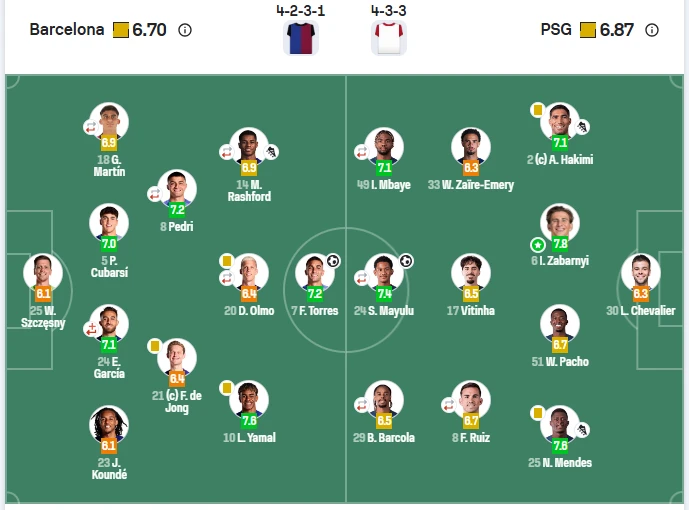The height and width of the screenshot is (510, 689).
Task: Click the substitution arrows next to Pedri
Action: pyautogui.click(x=155, y=194)
